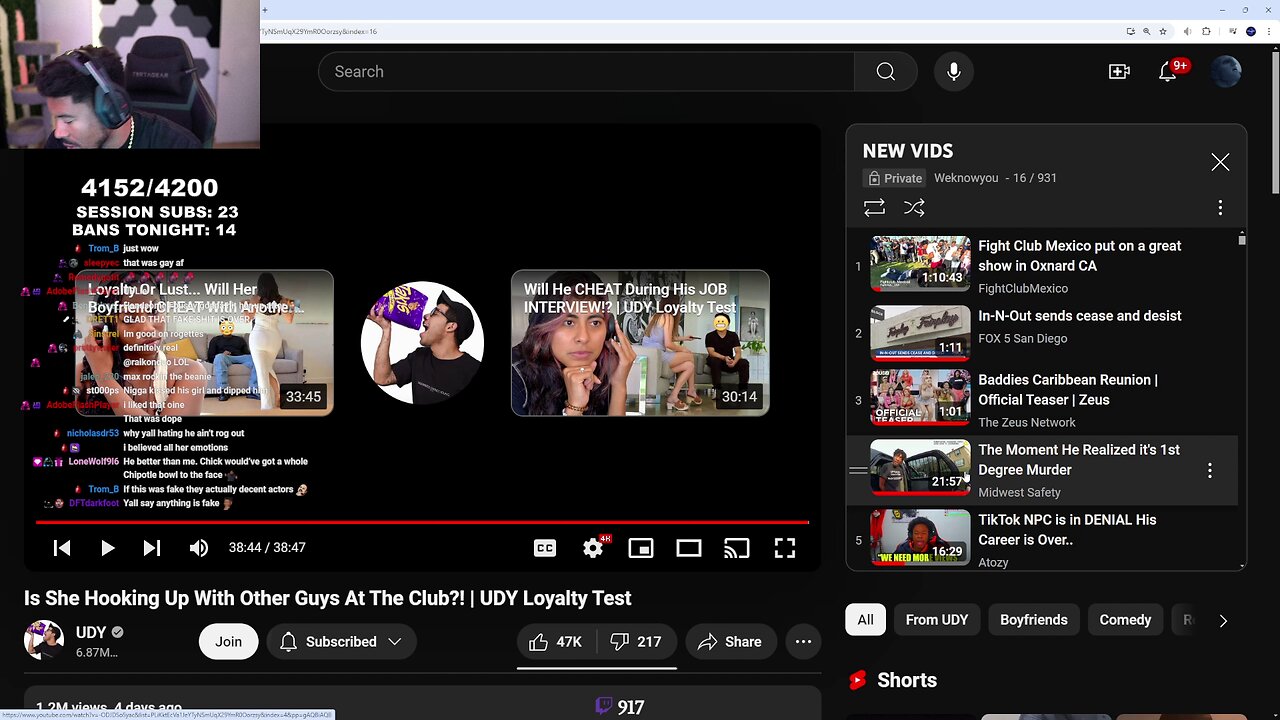Screen dimensions: 1280x720
Task: Close the NEW VIDS playlist panel
Action: coord(1220,162)
